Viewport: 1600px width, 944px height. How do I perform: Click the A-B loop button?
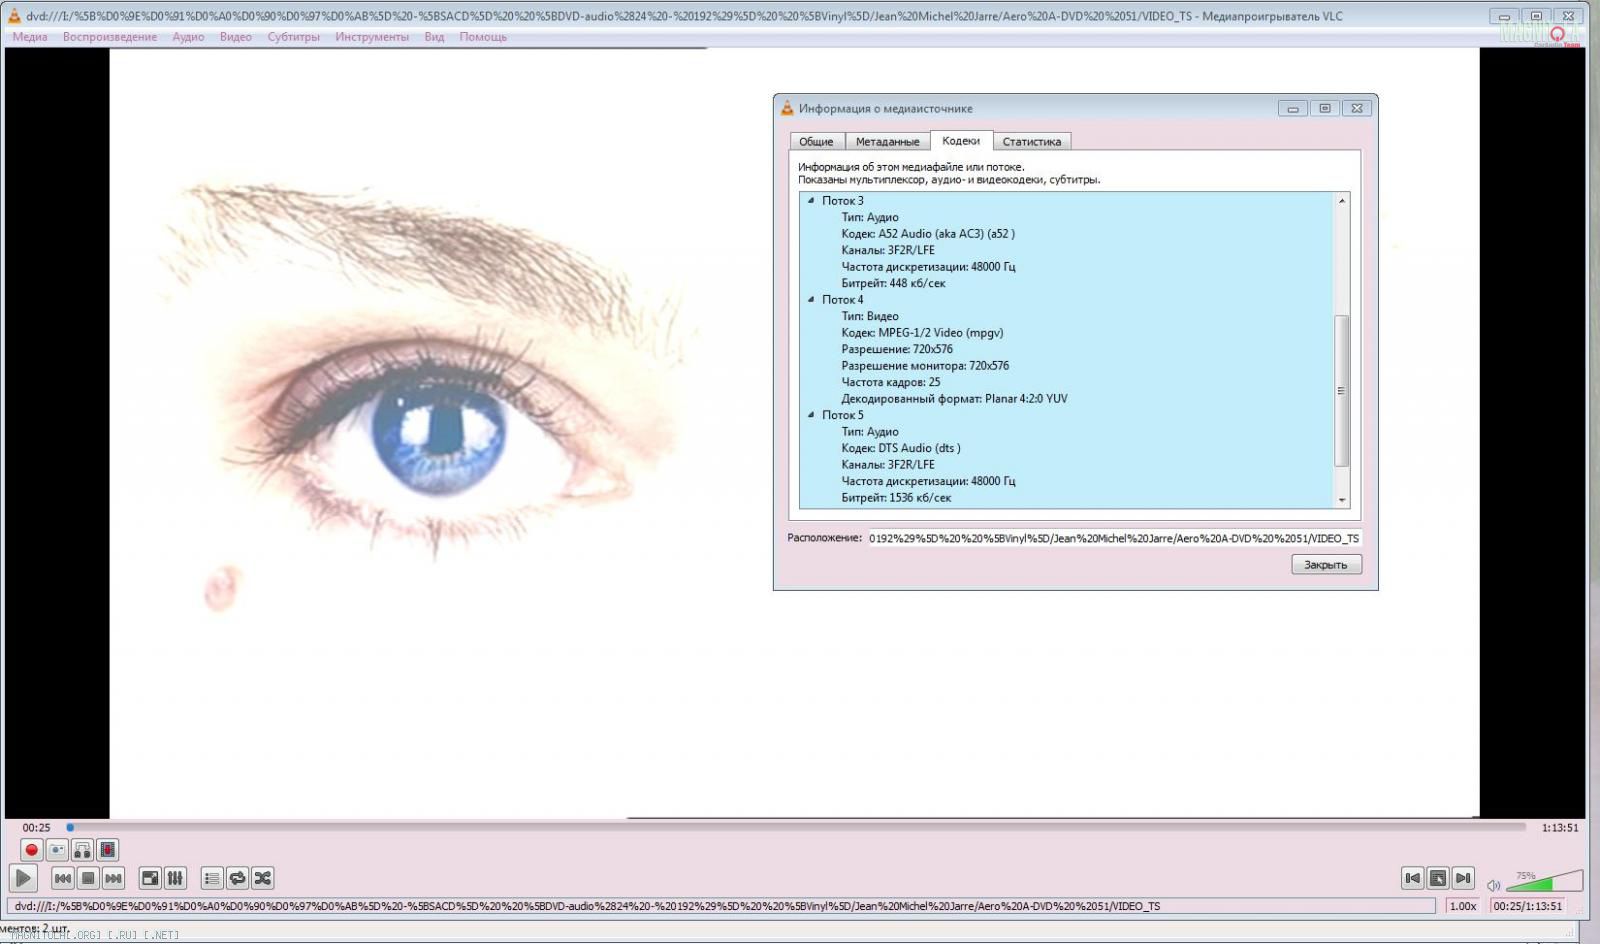(82, 850)
